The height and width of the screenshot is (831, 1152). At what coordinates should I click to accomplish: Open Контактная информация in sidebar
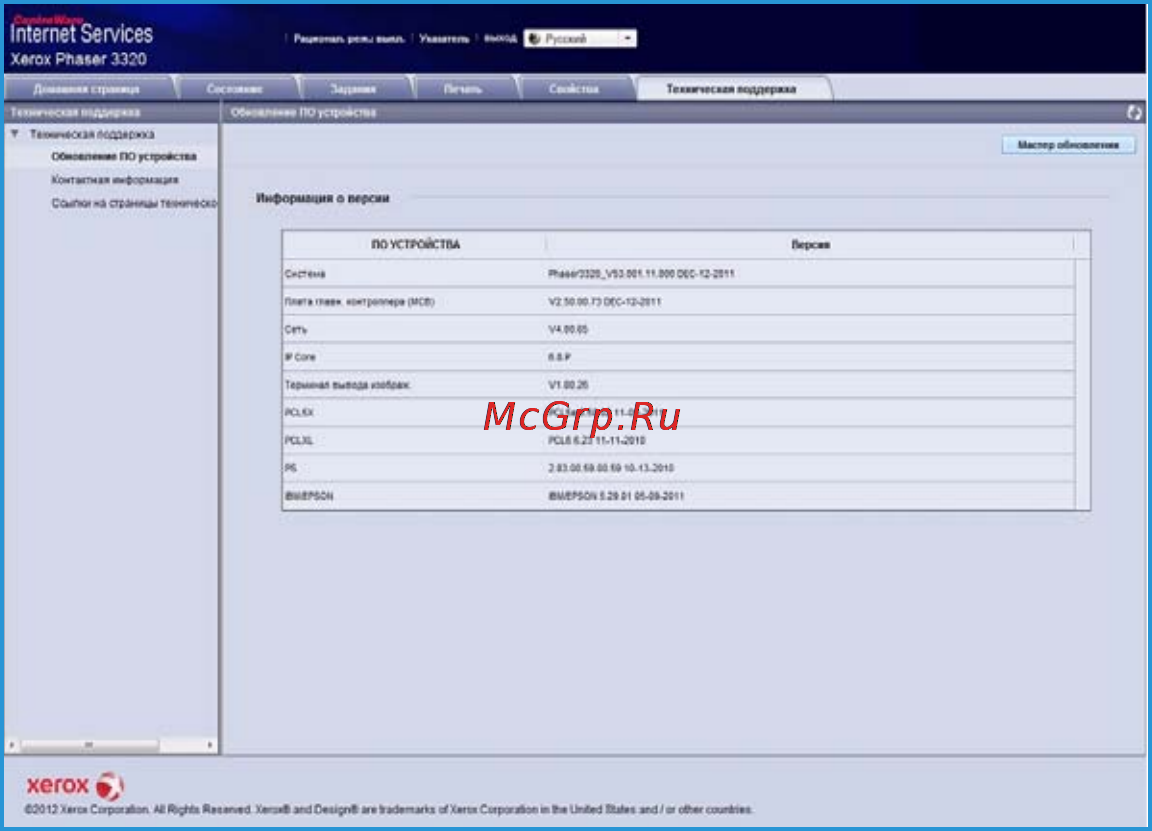click(115, 180)
